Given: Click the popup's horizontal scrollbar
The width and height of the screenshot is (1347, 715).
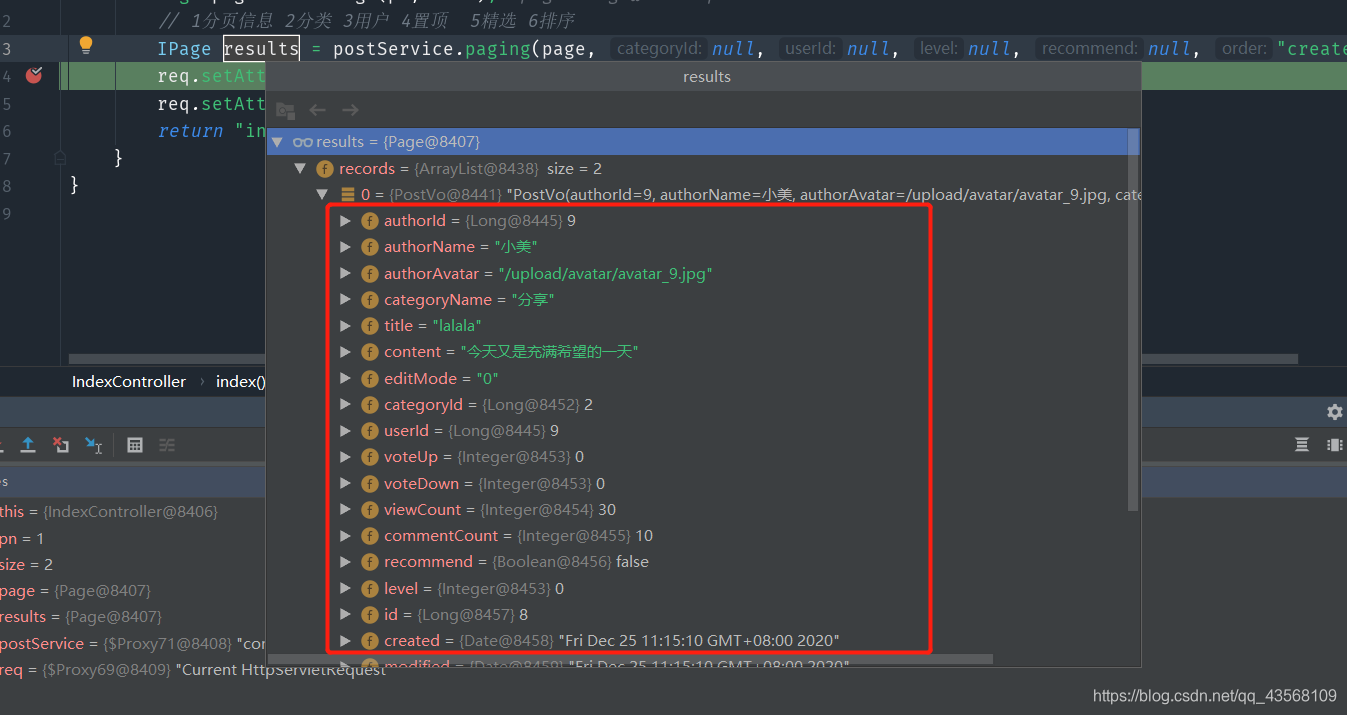Looking at the screenshot, I should pyautogui.click(x=630, y=659).
